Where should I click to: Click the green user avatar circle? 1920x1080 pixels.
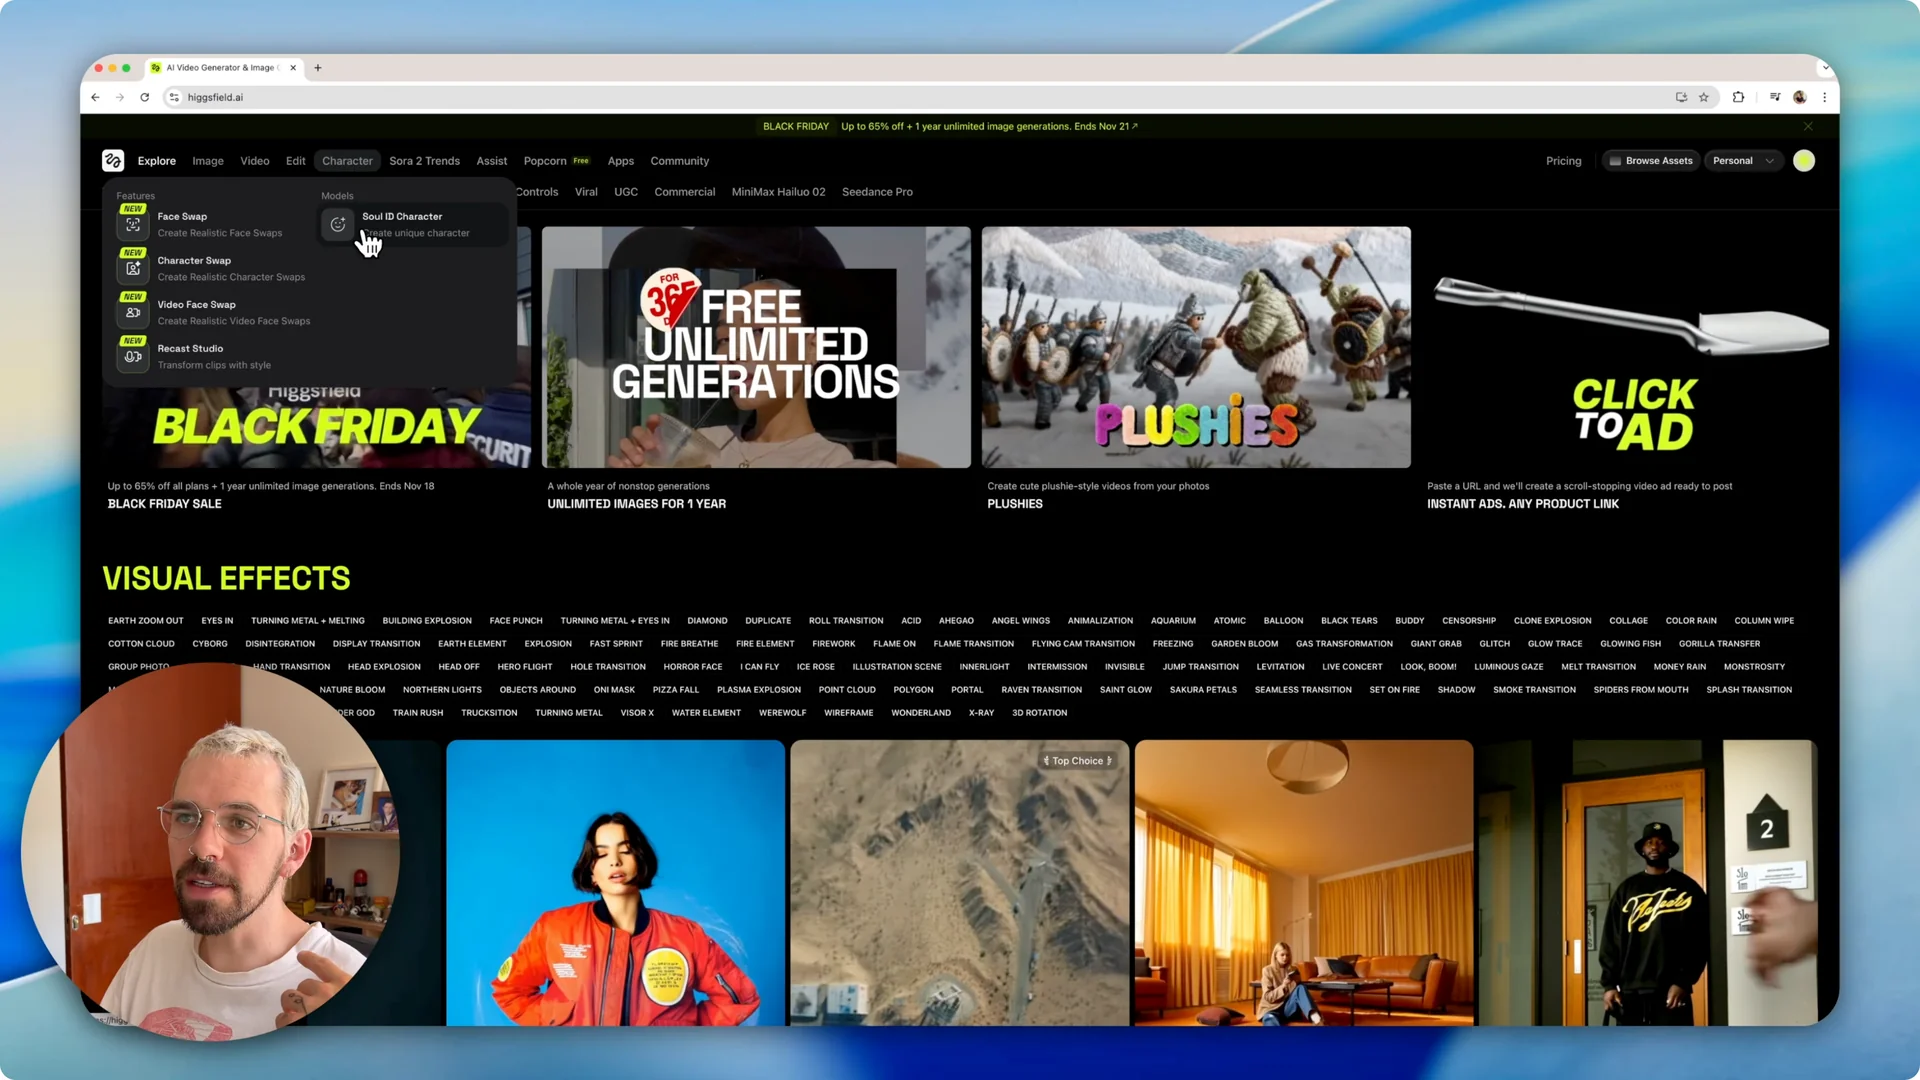click(x=1804, y=161)
